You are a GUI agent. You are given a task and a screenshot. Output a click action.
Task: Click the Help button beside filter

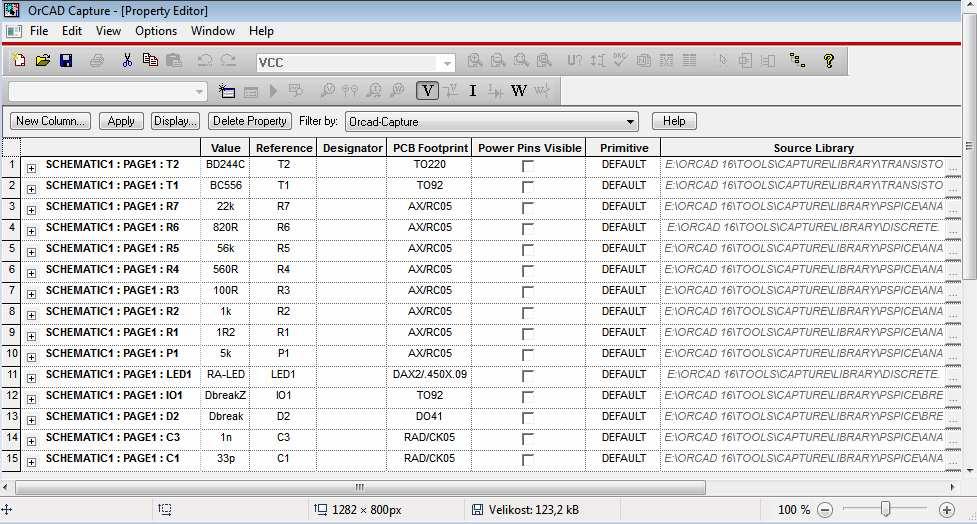(x=674, y=121)
